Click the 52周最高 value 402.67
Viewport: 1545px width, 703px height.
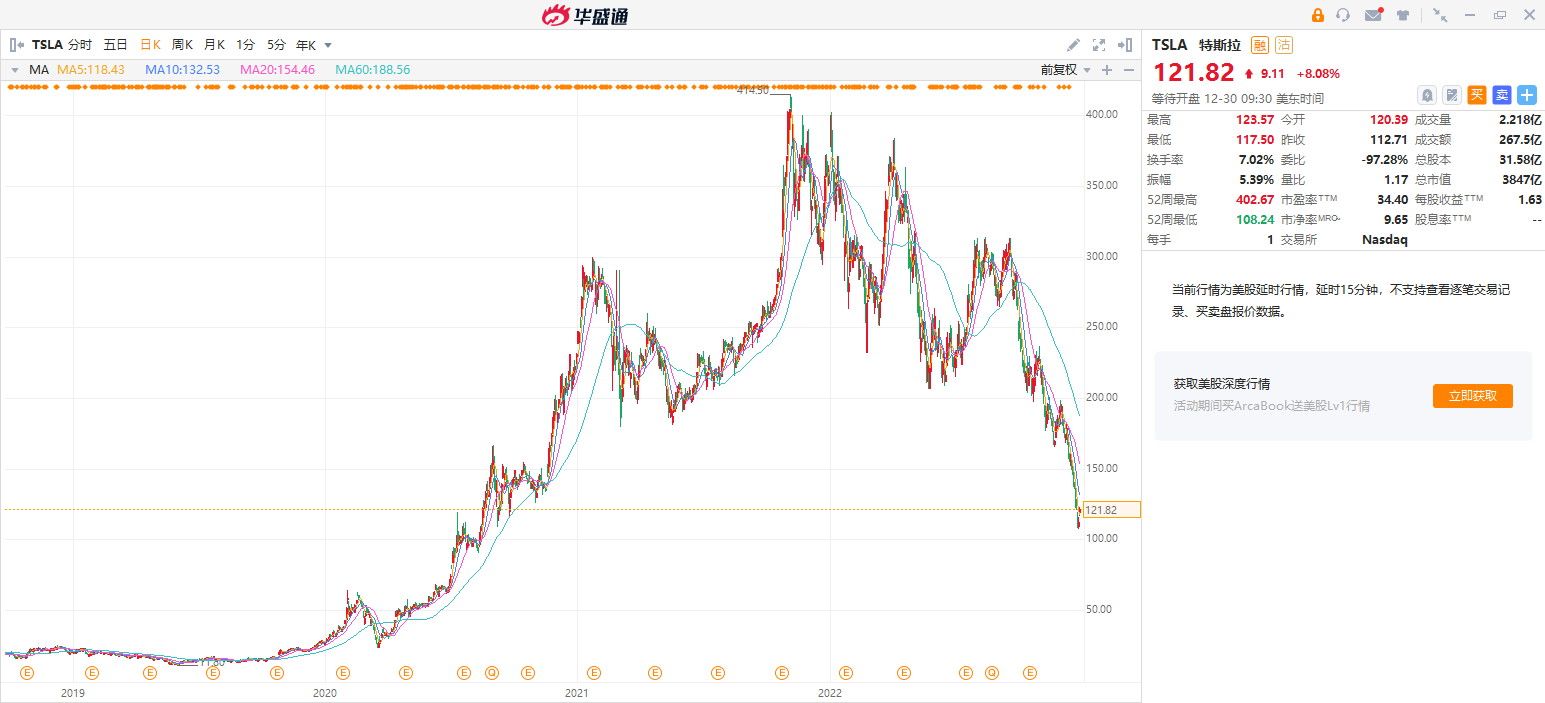click(x=1255, y=200)
